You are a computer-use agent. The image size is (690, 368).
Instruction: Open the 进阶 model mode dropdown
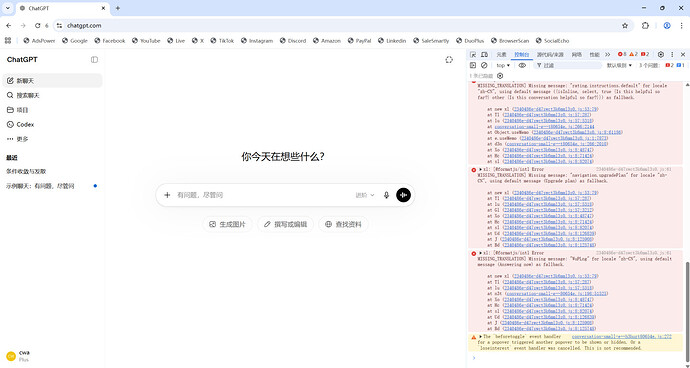click(365, 195)
